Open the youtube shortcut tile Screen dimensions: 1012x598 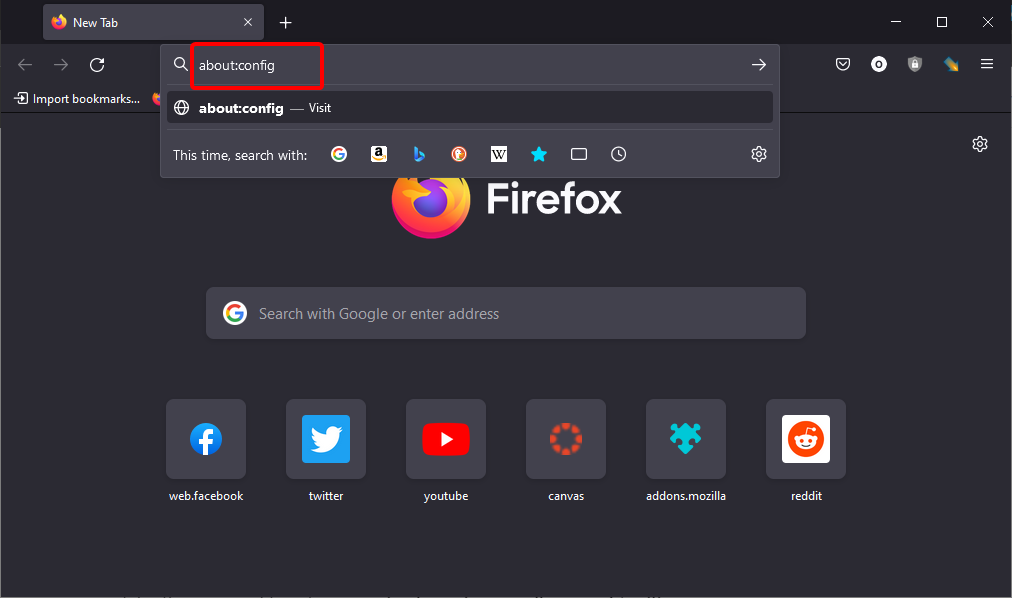[x=446, y=439]
